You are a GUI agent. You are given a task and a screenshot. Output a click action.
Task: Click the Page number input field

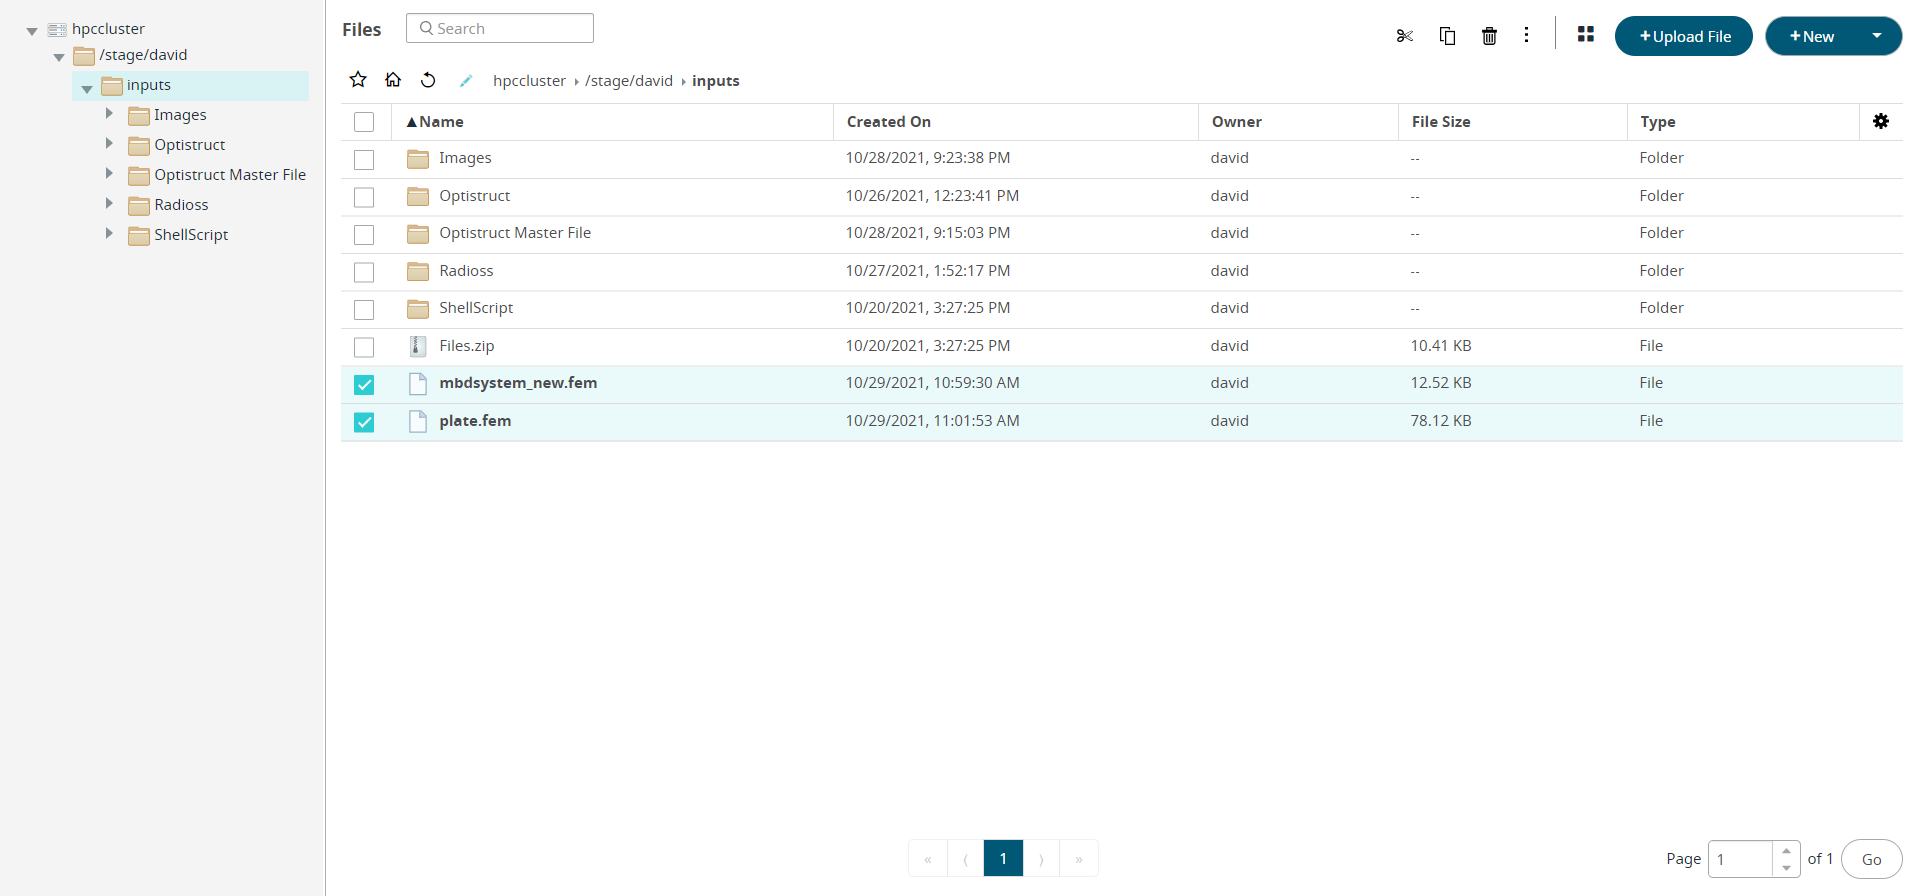coord(1741,859)
